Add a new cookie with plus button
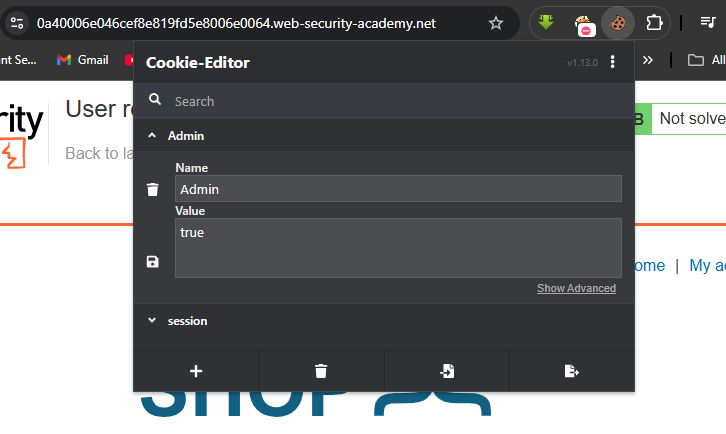726x434 pixels. [196, 371]
